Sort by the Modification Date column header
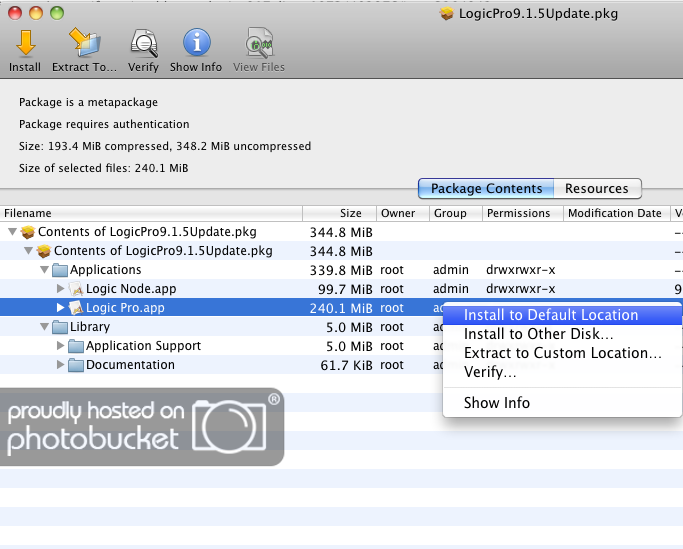This screenshot has height=549, width=683. (x=614, y=213)
